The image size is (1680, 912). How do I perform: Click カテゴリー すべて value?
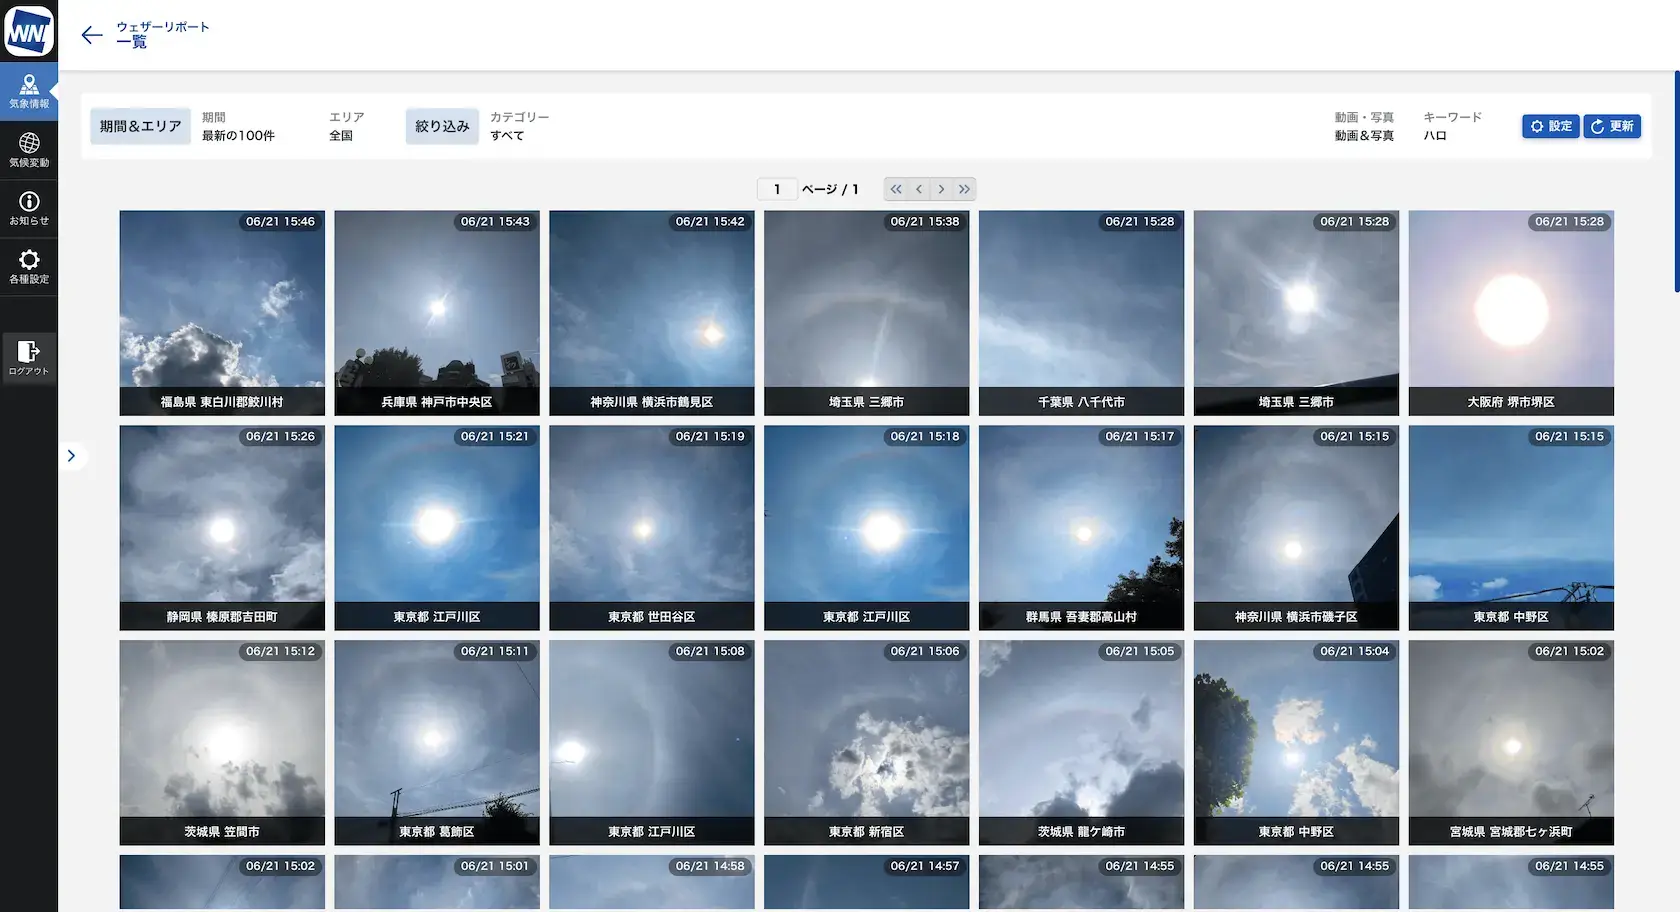(507, 135)
